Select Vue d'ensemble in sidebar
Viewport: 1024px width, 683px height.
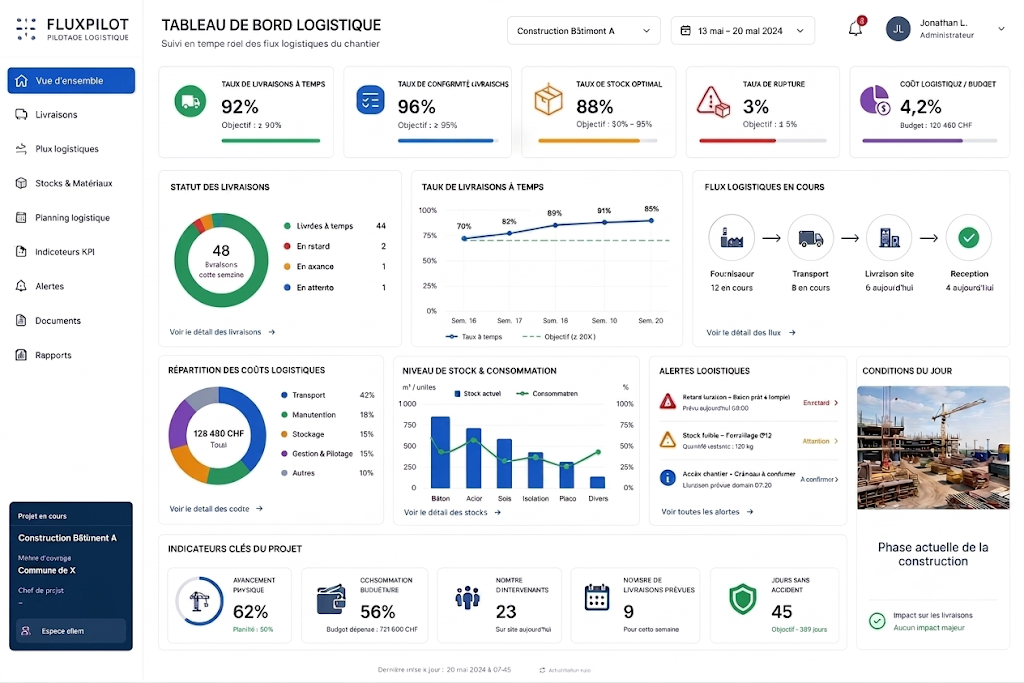click(71, 80)
